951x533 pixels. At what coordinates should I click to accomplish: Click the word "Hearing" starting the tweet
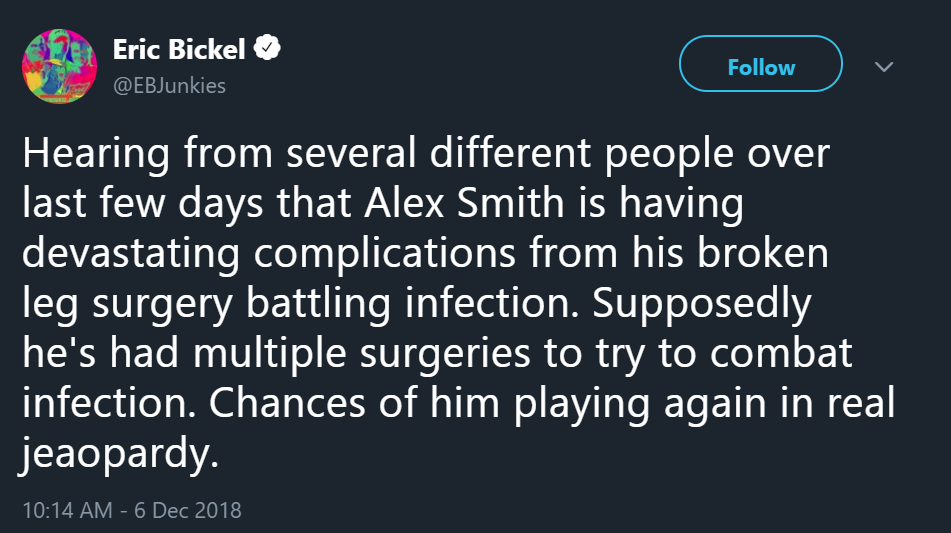(96, 154)
